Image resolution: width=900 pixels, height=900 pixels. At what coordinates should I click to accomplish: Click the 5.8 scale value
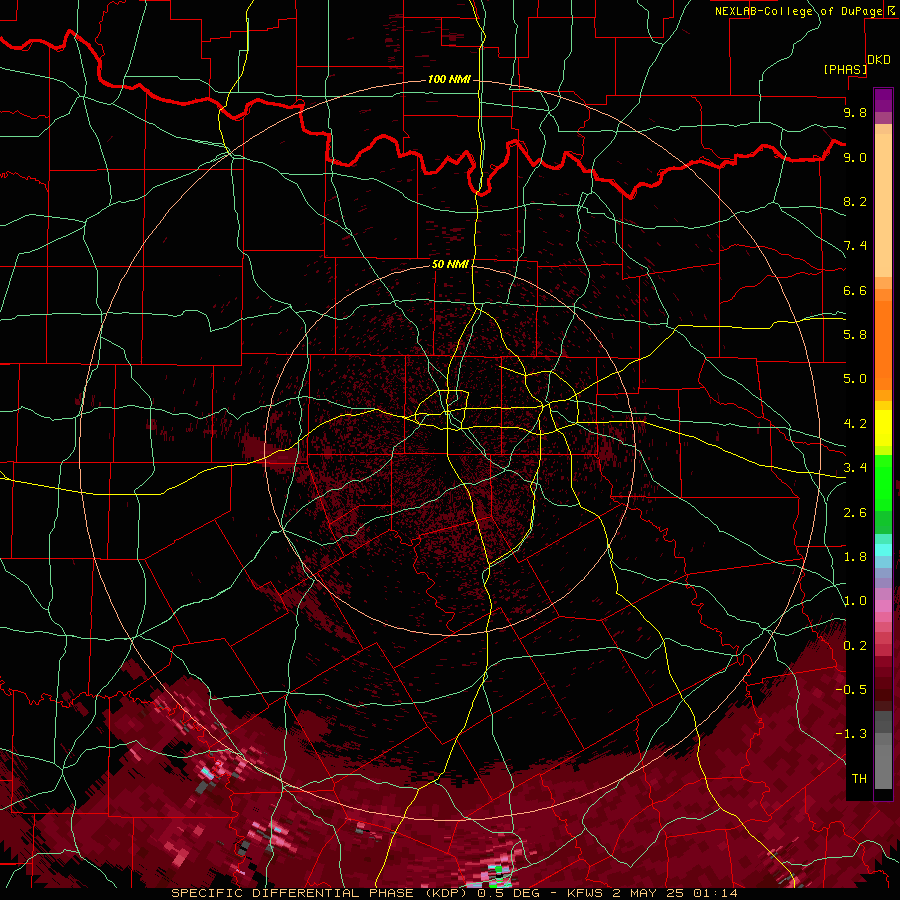pos(855,335)
